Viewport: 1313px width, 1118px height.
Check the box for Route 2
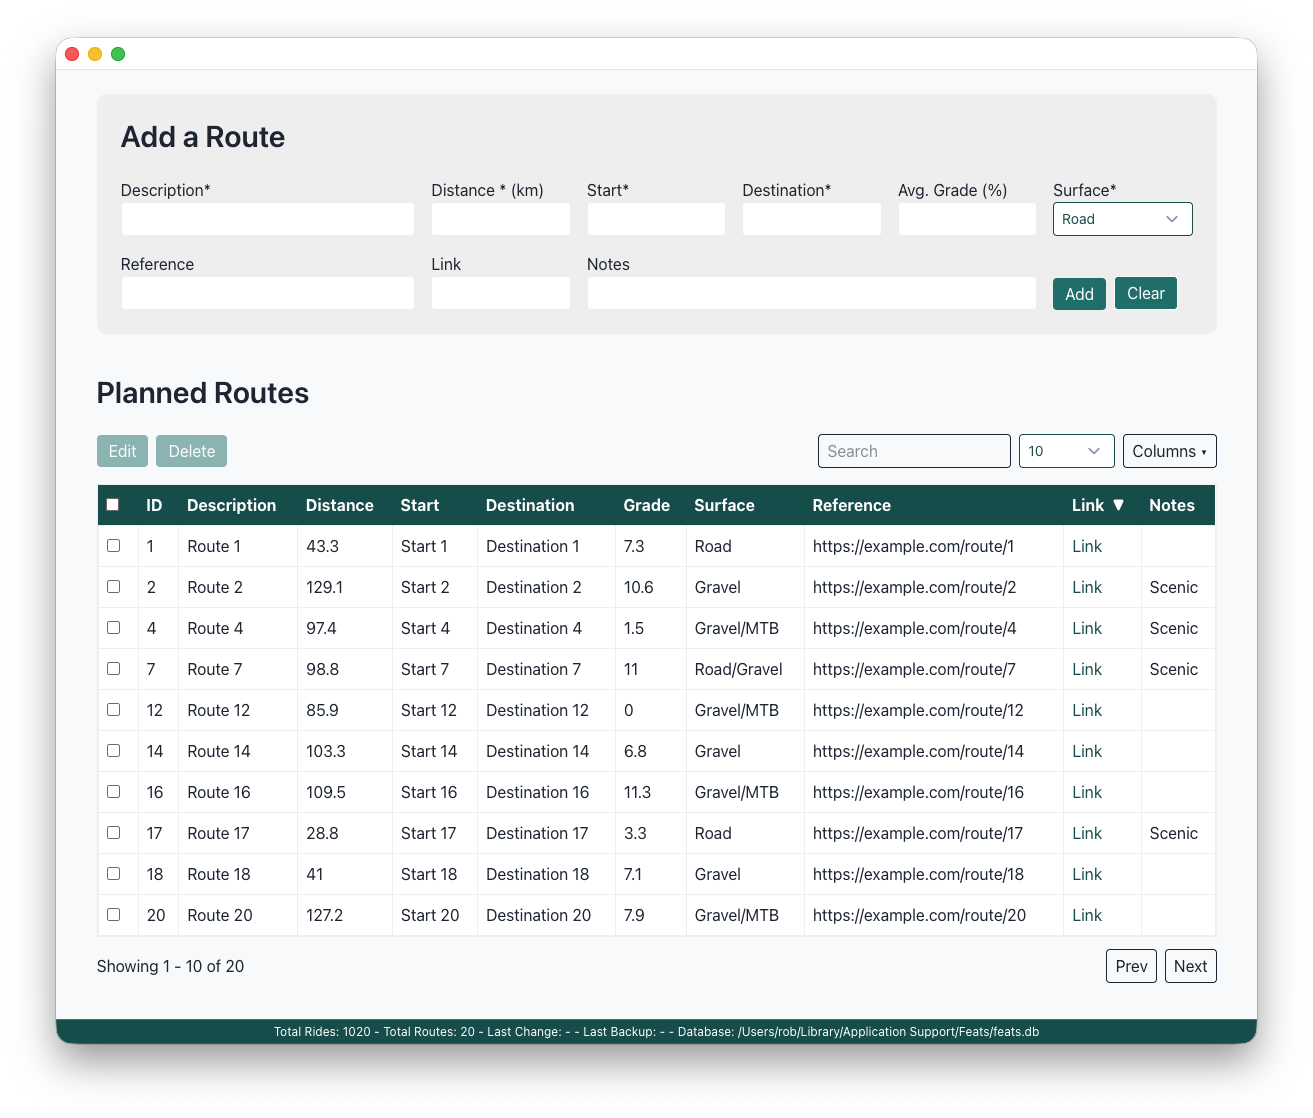(113, 587)
